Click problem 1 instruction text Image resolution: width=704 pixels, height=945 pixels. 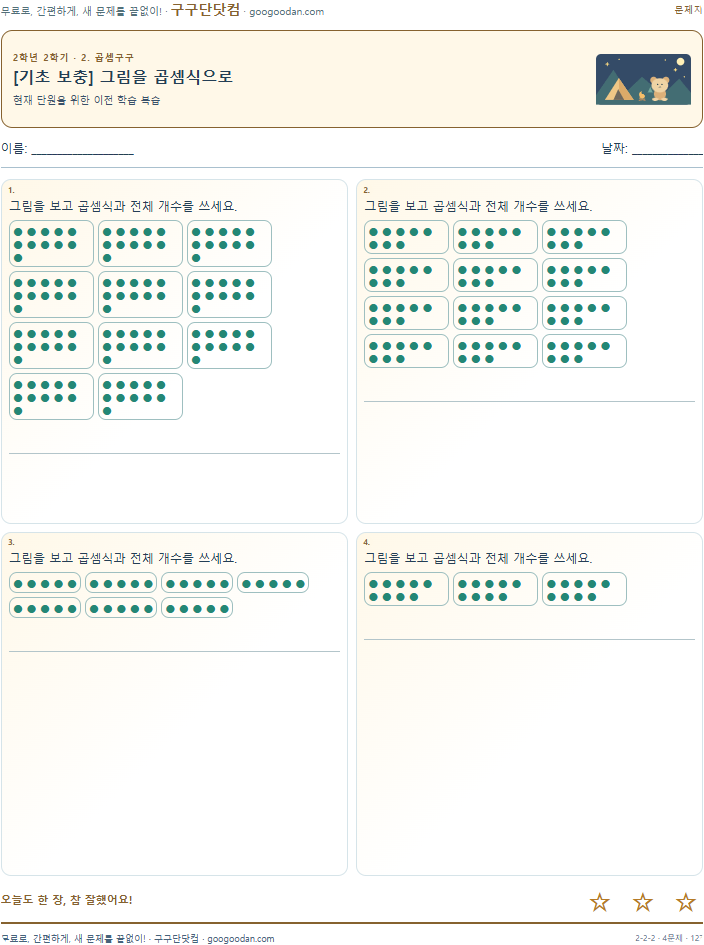pyautogui.click(x=123, y=206)
